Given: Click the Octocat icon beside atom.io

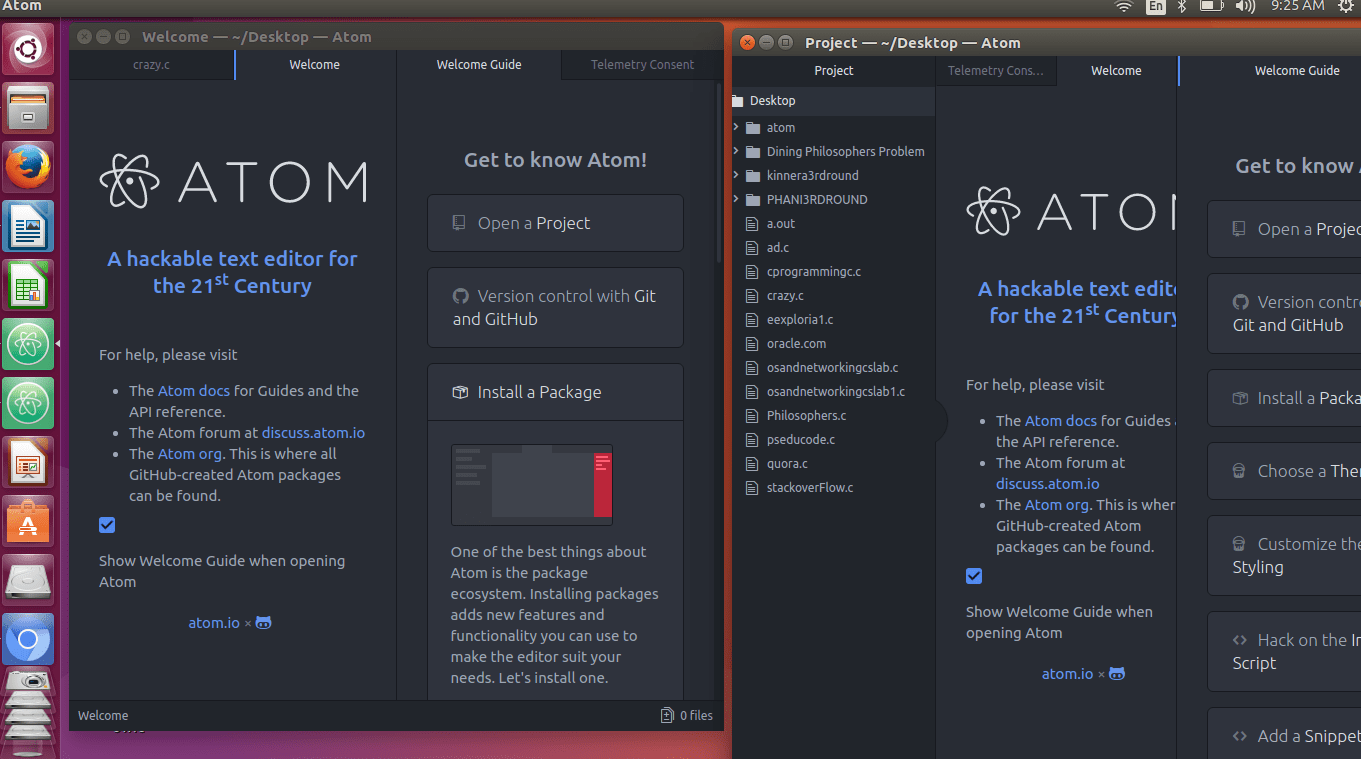Looking at the screenshot, I should pos(263,622).
